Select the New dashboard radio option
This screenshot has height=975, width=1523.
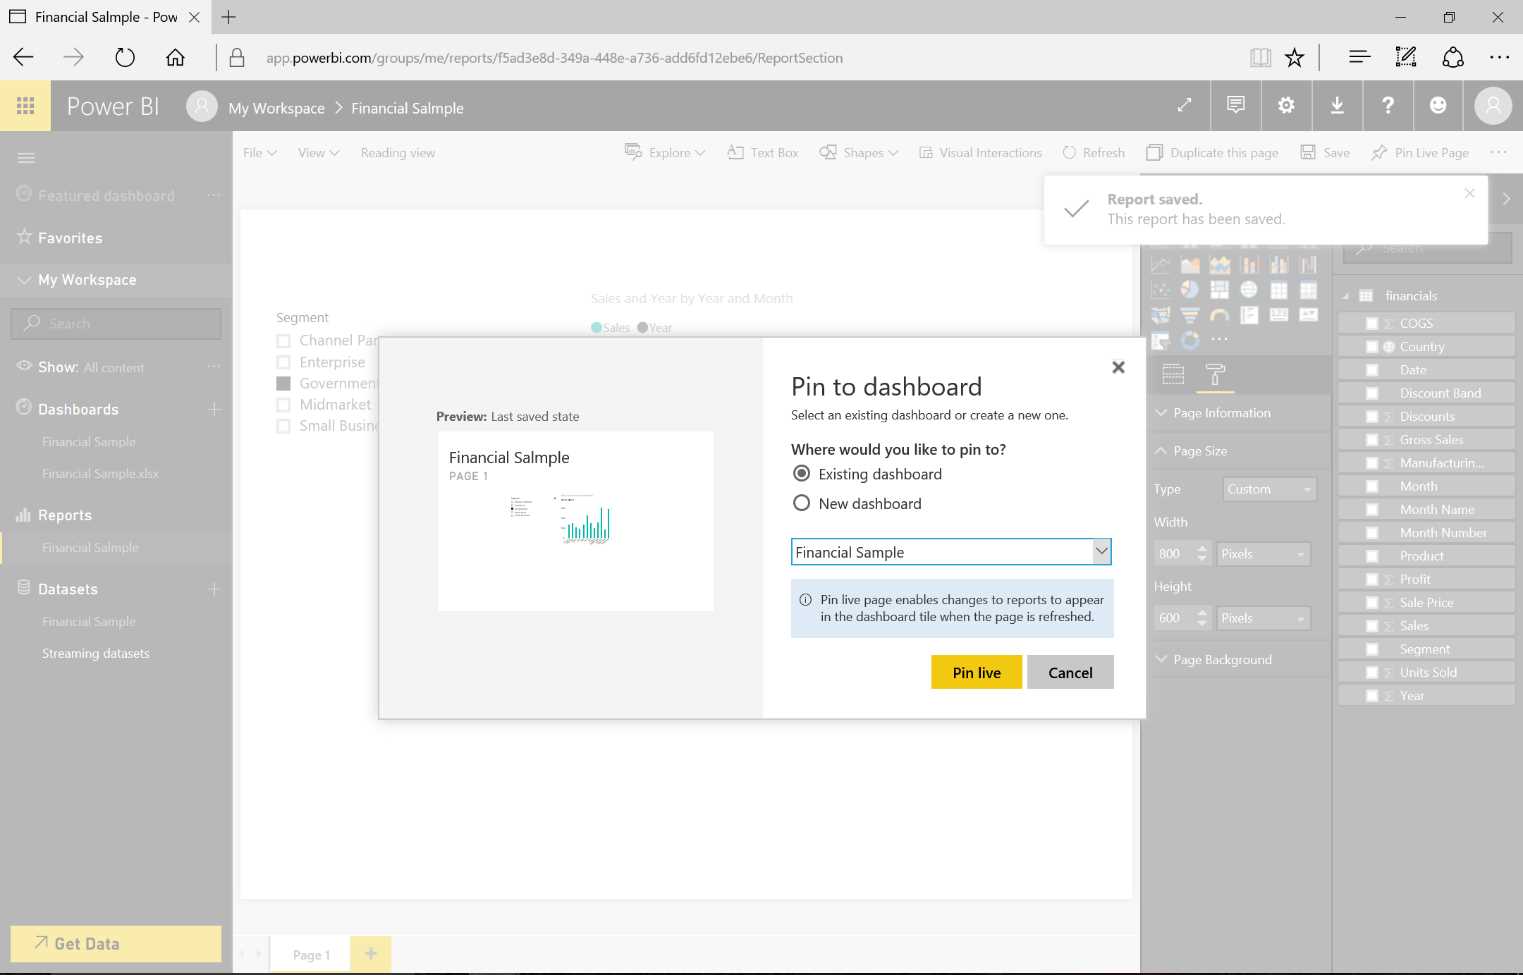click(801, 503)
